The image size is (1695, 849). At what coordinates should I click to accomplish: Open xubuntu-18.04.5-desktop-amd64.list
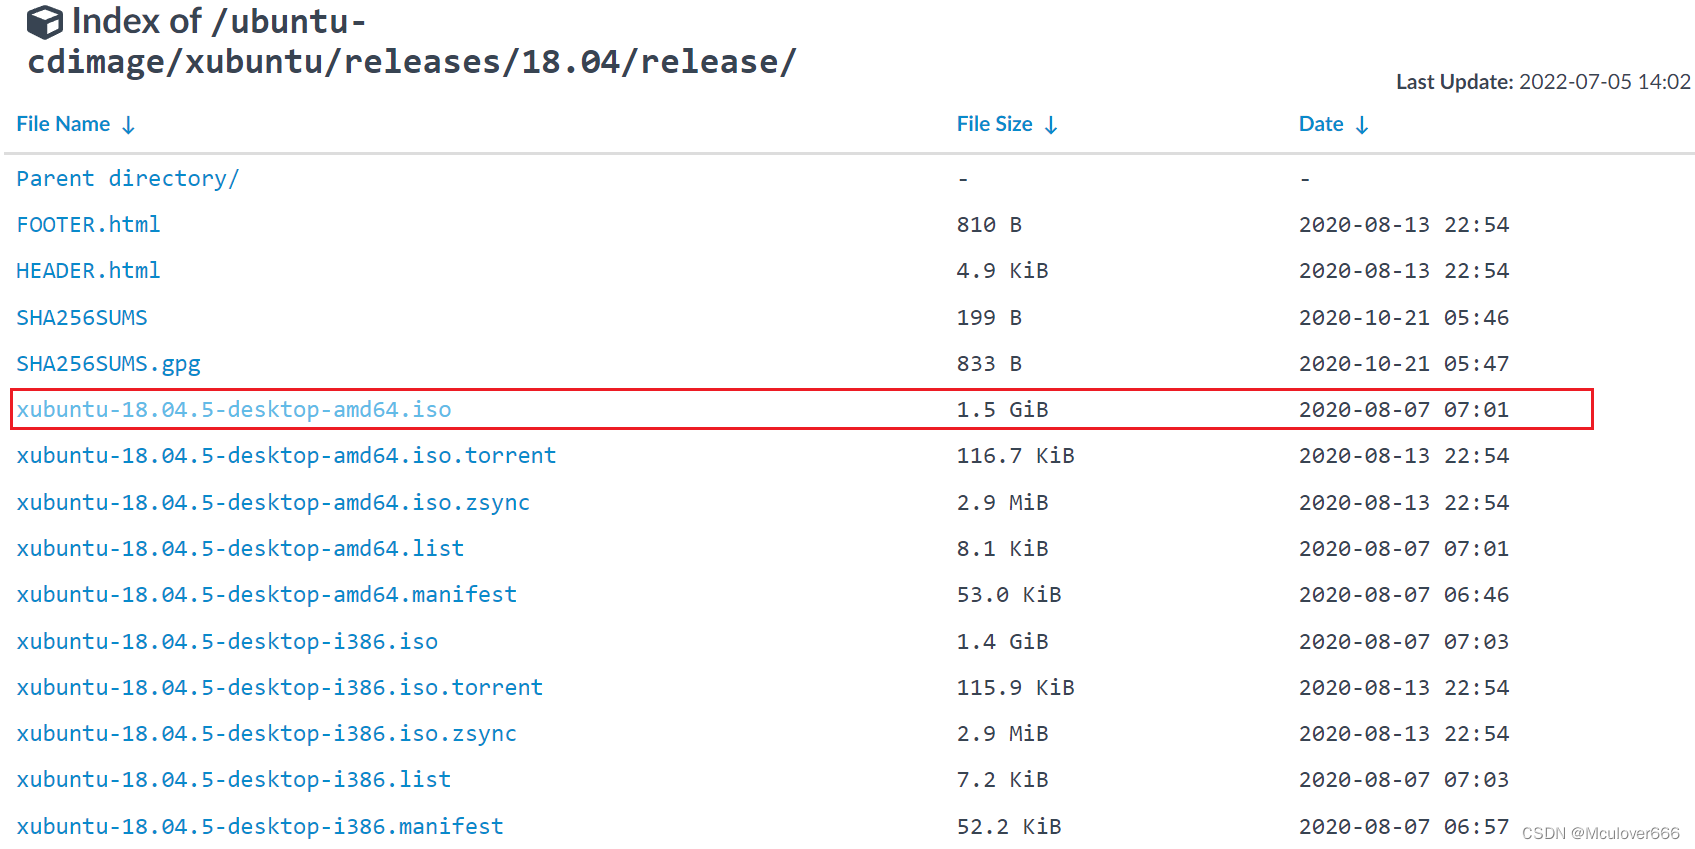pyautogui.click(x=240, y=549)
